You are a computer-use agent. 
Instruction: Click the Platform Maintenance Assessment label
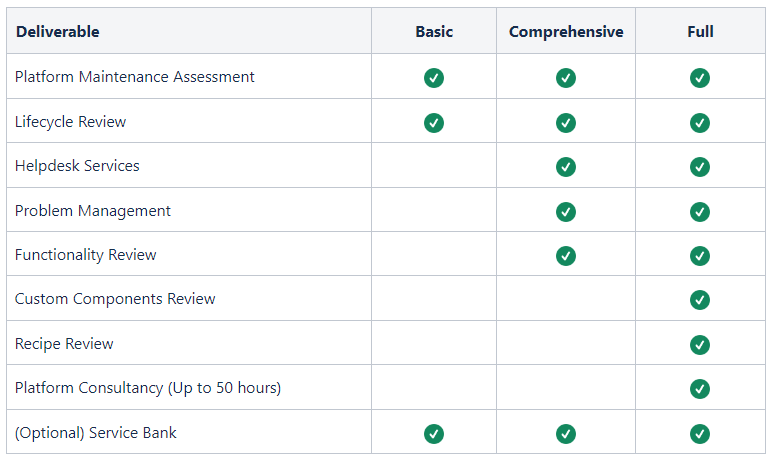pos(135,77)
